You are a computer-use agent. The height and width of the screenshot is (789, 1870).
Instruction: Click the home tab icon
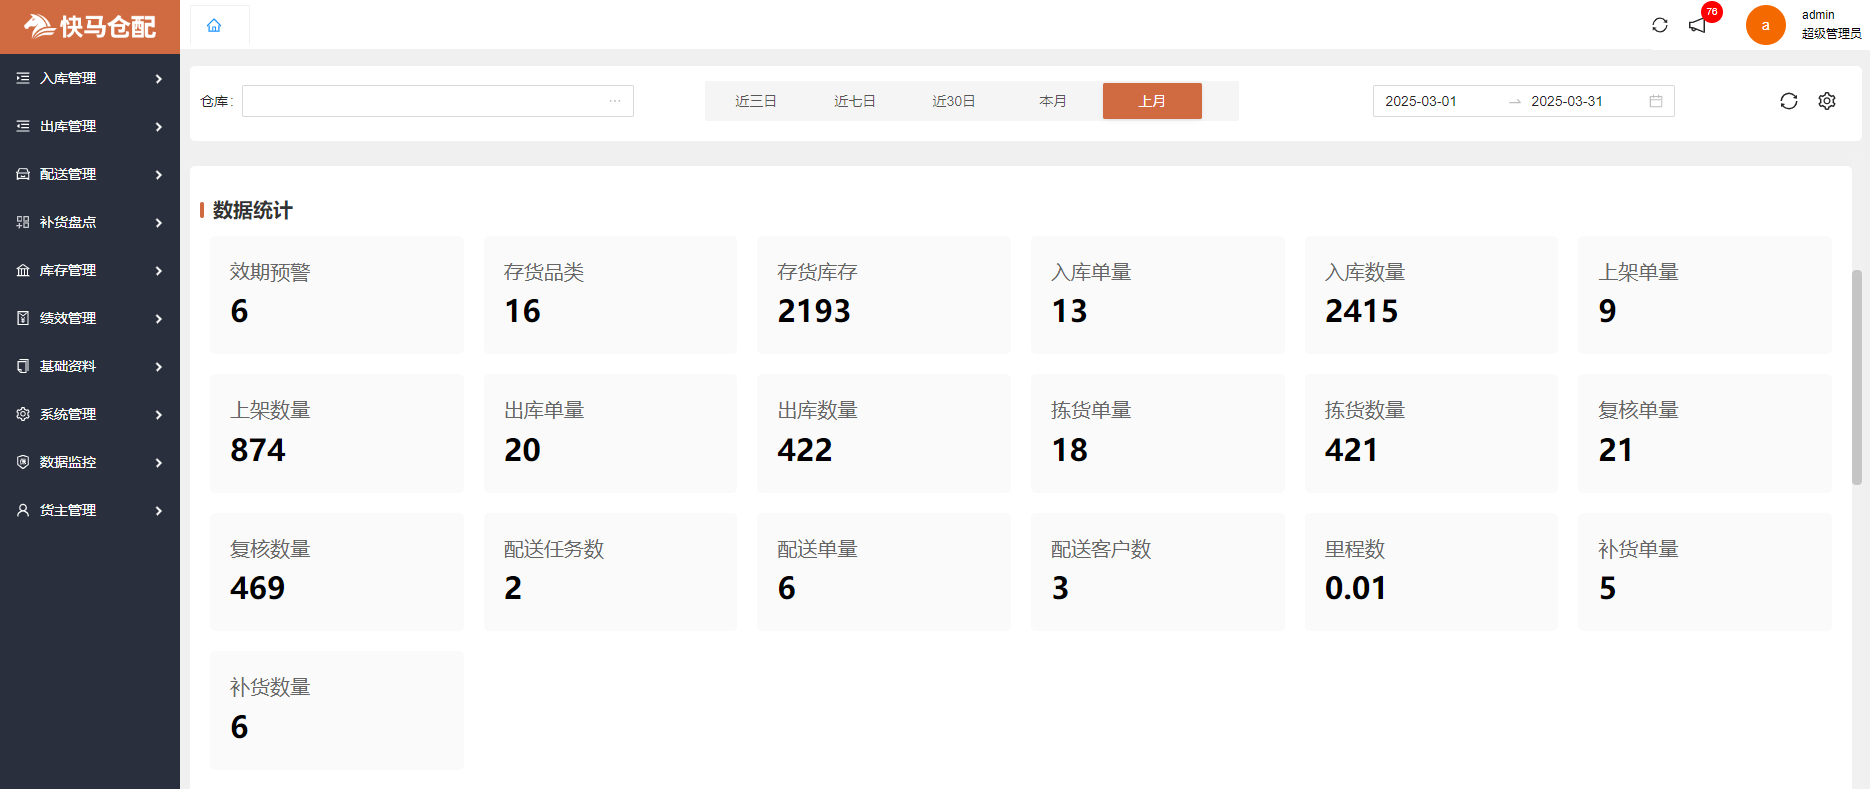pyautogui.click(x=214, y=25)
